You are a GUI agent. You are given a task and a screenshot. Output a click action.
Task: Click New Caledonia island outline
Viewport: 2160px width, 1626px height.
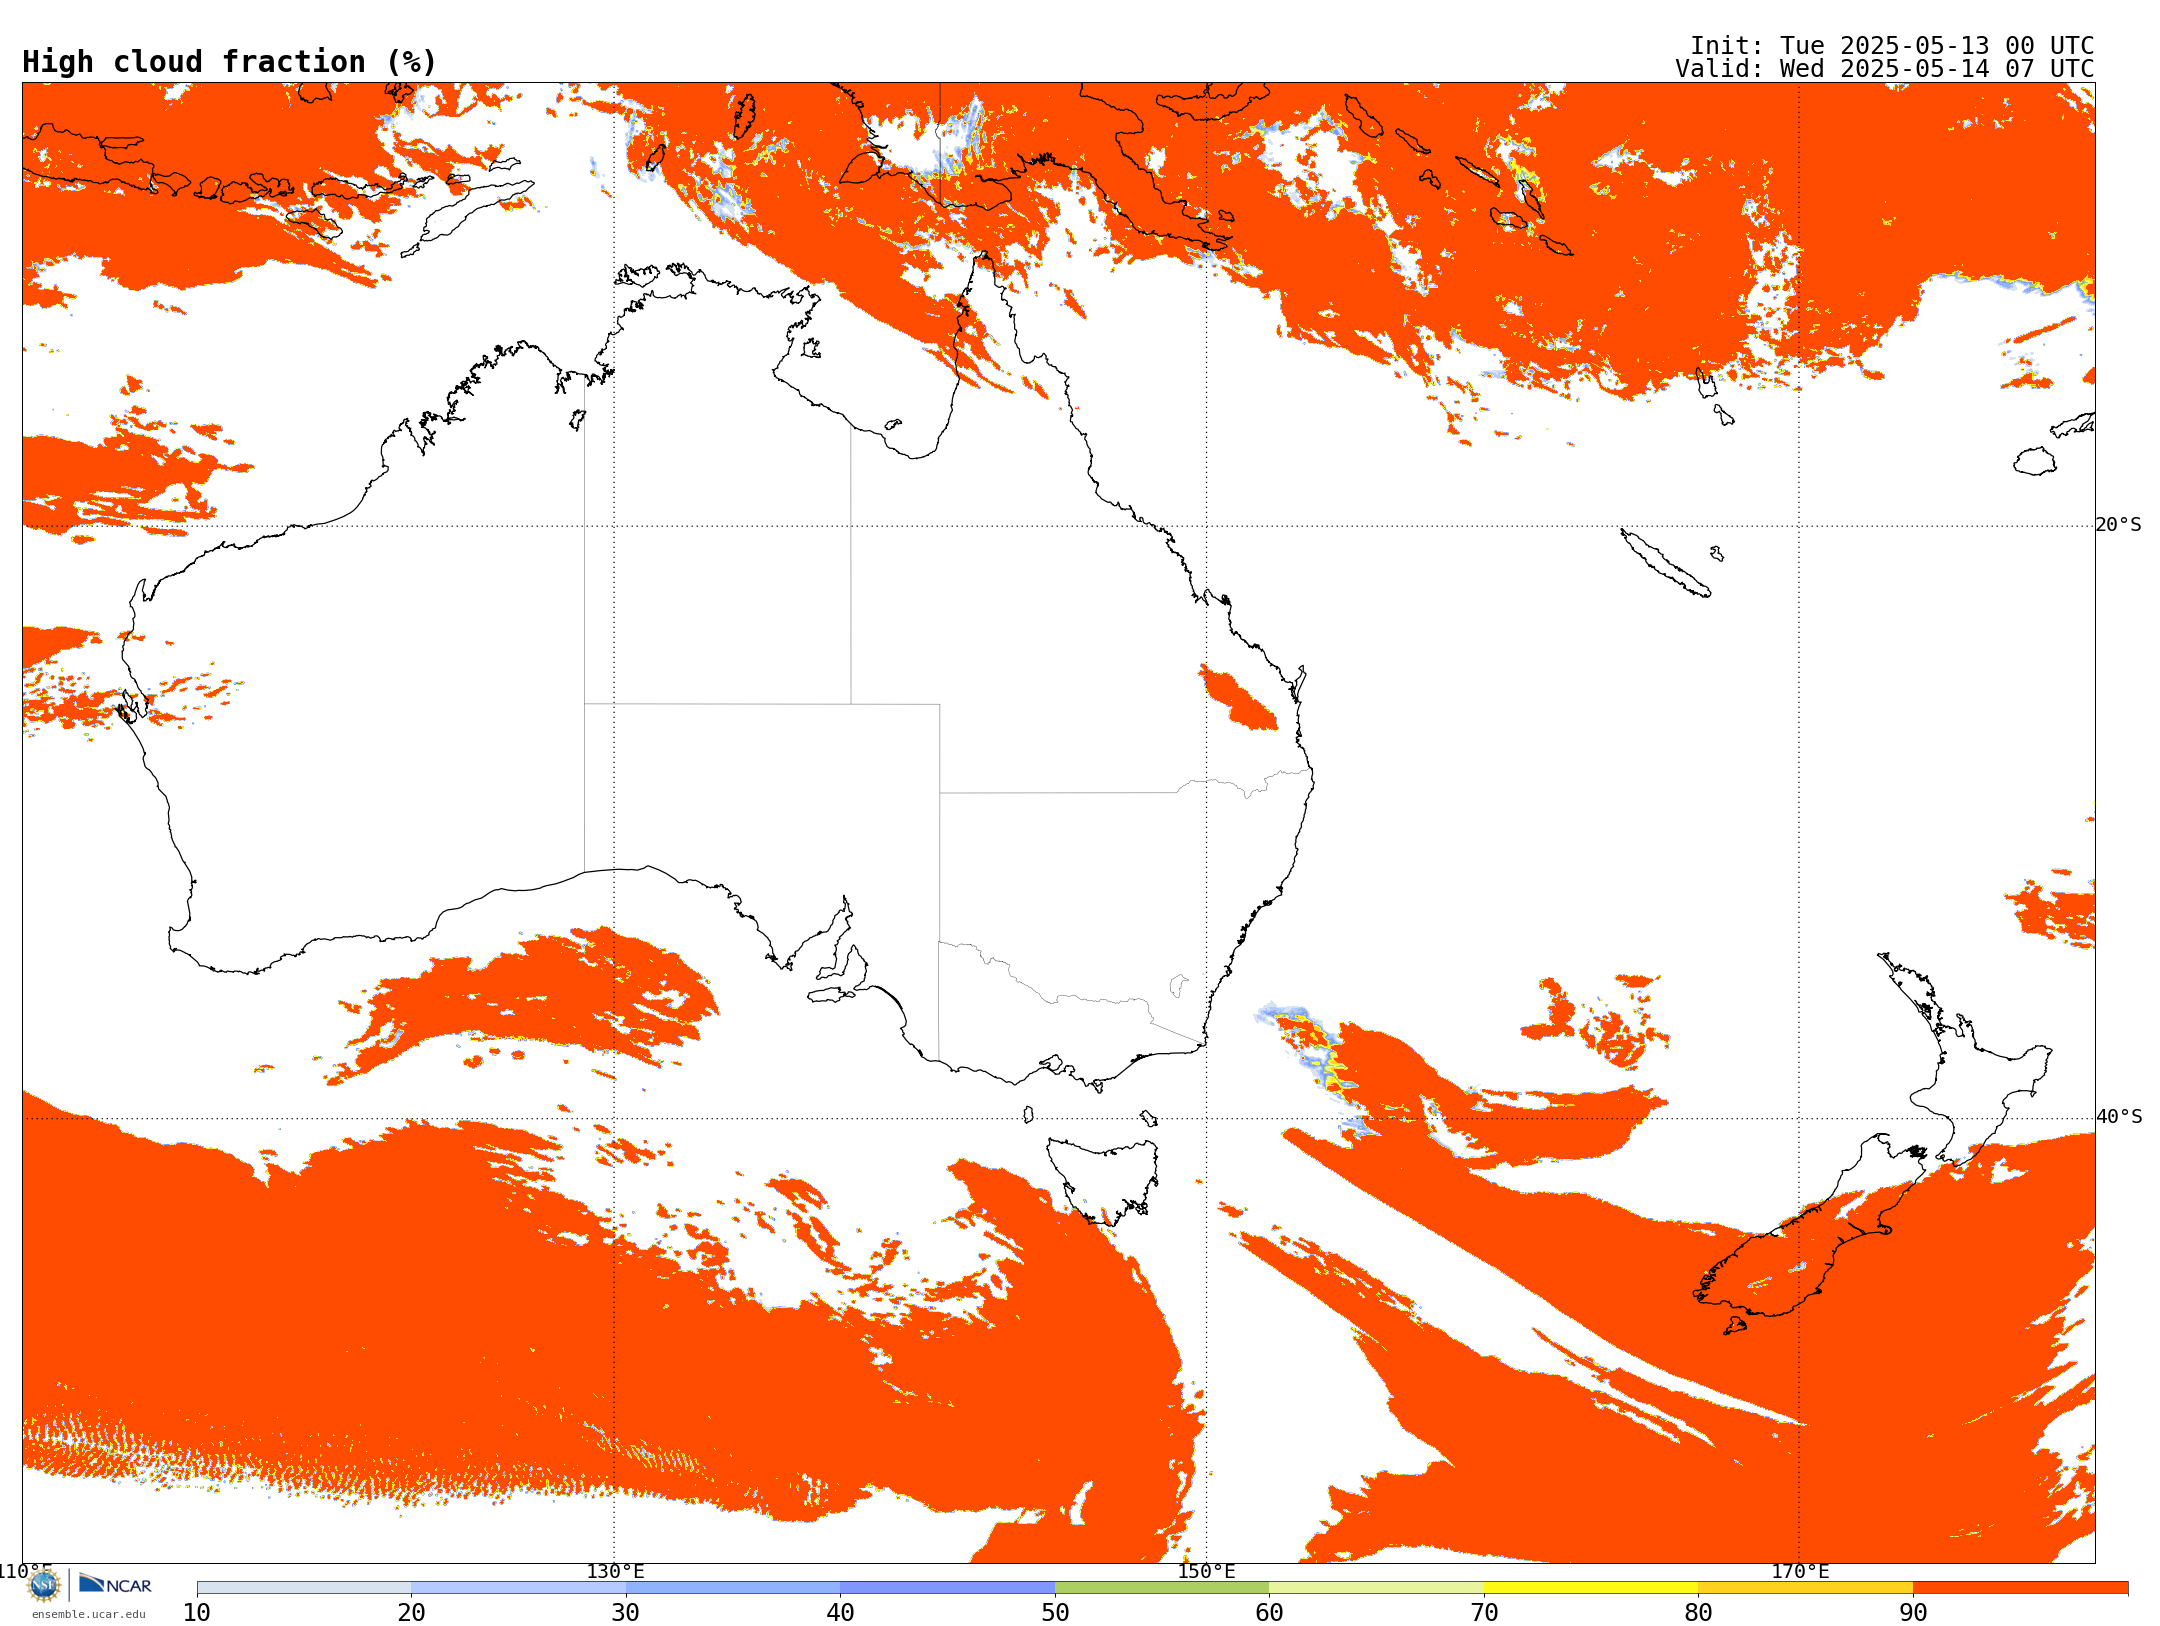point(1665,563)
